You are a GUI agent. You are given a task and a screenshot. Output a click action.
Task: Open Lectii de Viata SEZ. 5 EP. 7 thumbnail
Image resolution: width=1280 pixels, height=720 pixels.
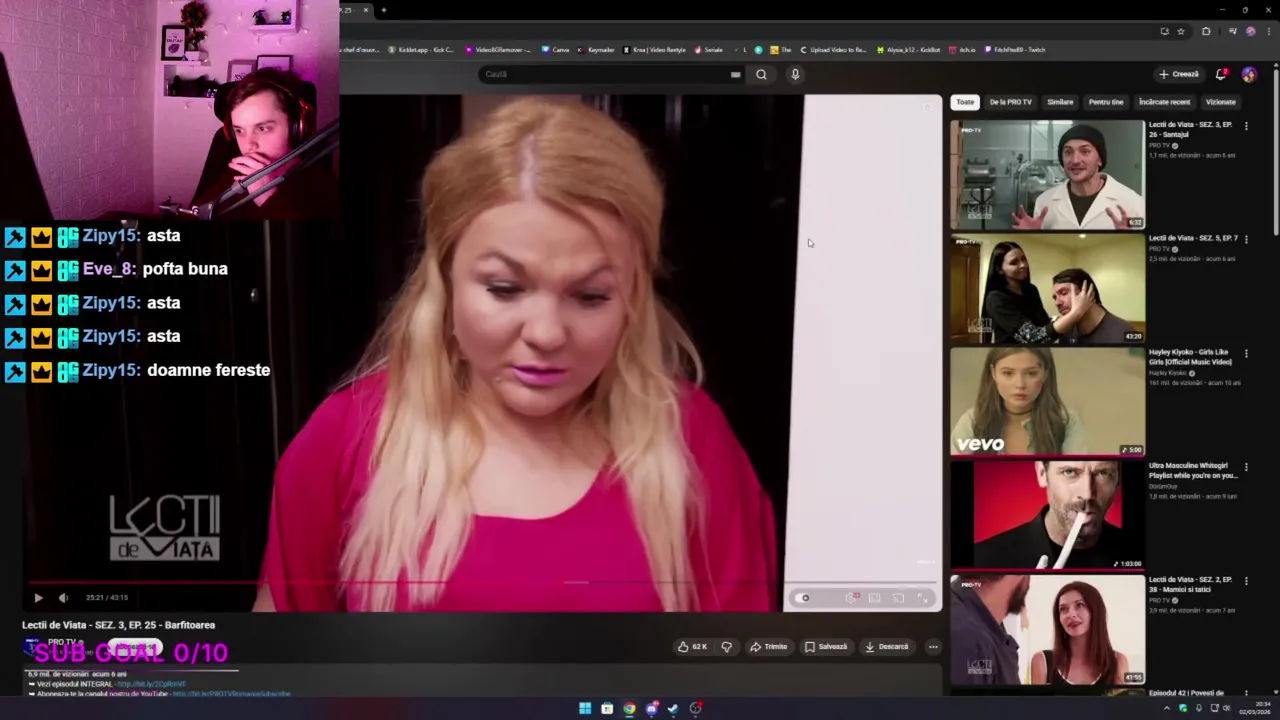(1047, 289)
